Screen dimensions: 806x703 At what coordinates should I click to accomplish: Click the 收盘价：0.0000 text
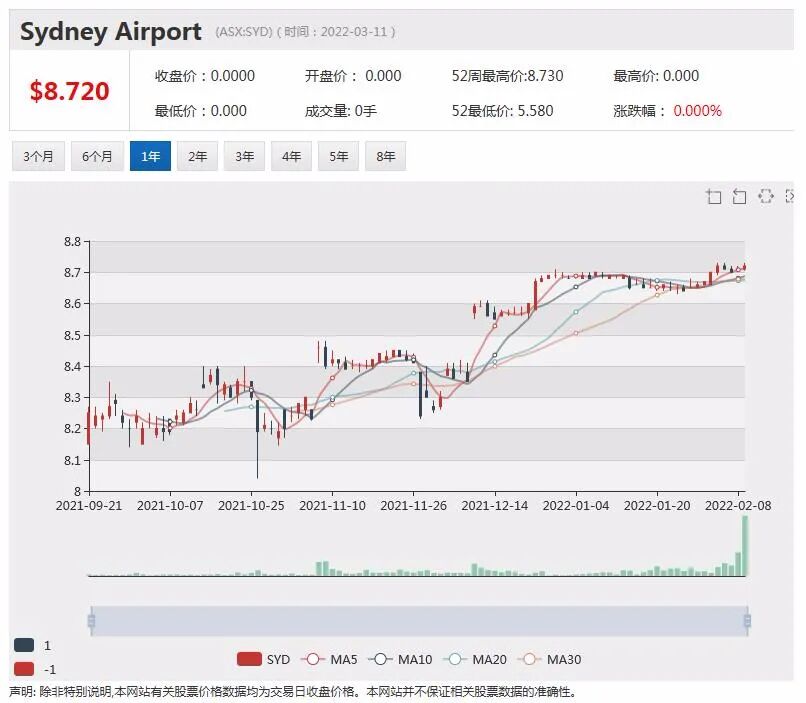point(205,76)
